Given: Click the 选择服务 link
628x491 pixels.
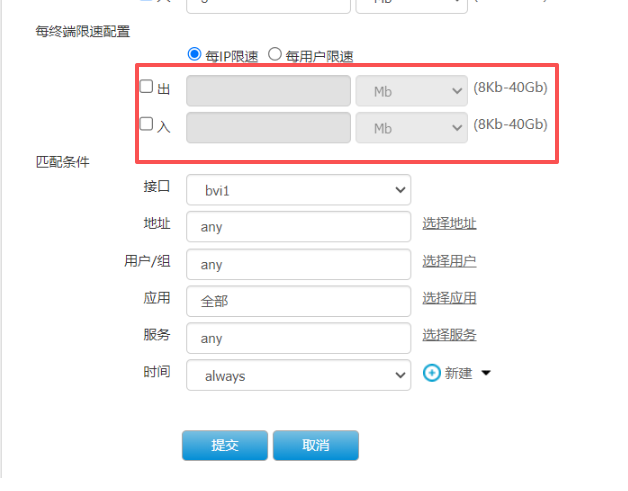Looking at the screenshot, I should (x=449, y=335).
